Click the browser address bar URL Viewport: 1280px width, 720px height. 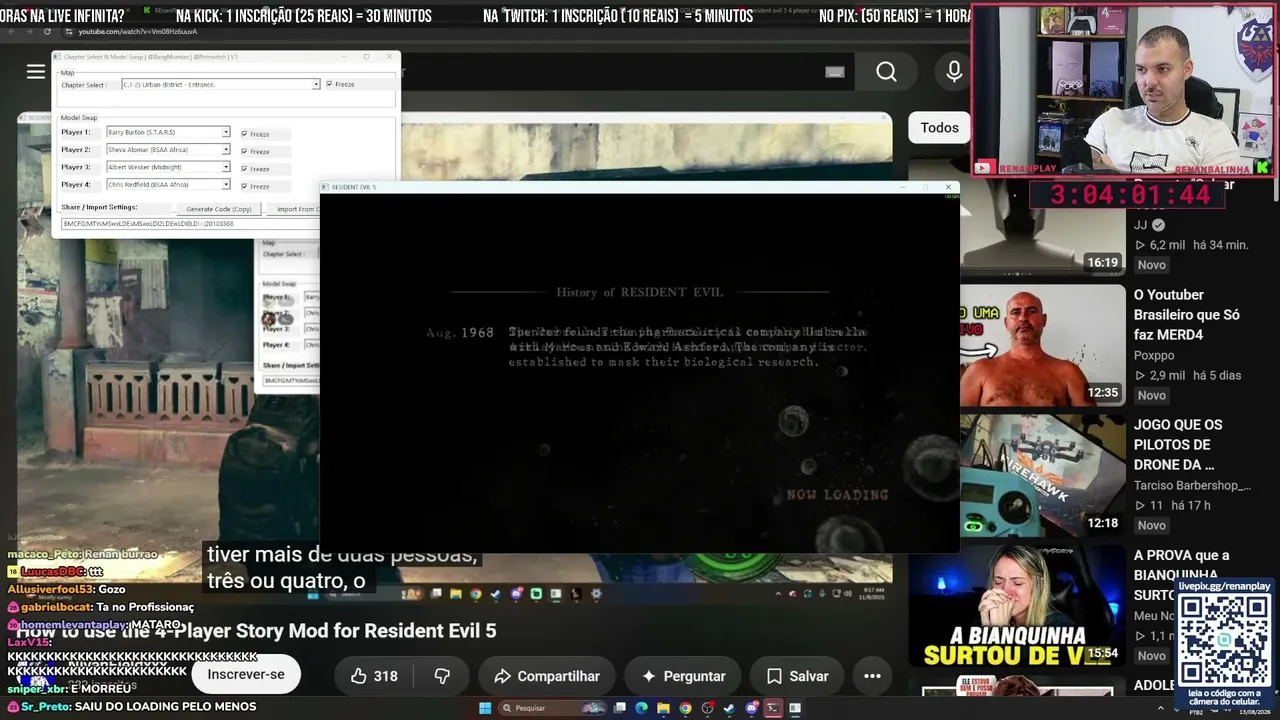137,32
